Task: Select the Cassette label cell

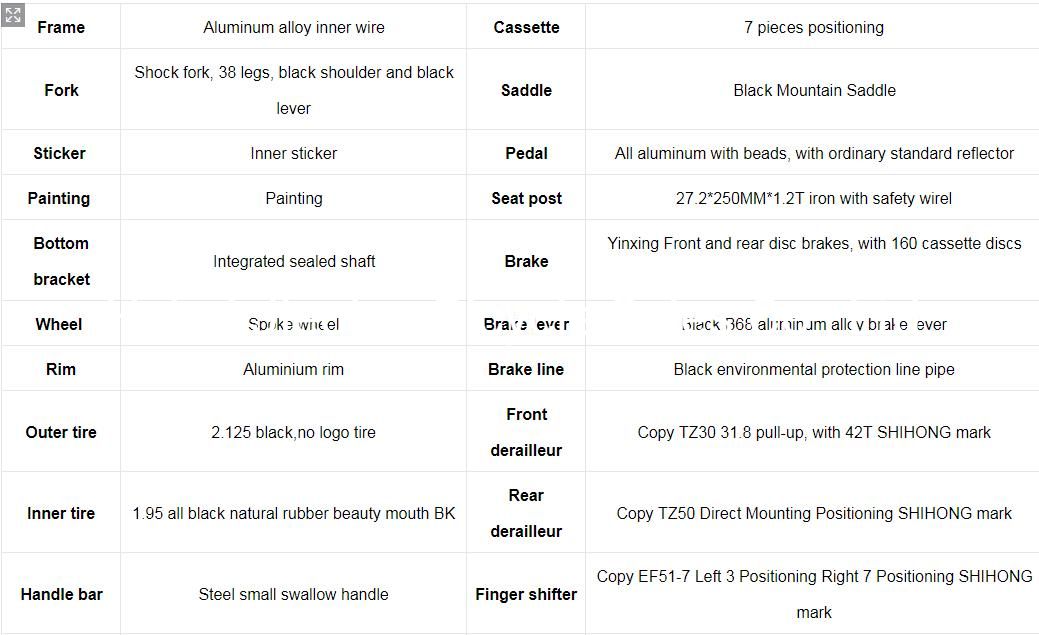Action: pyautogui.click(x=526, y=27)
